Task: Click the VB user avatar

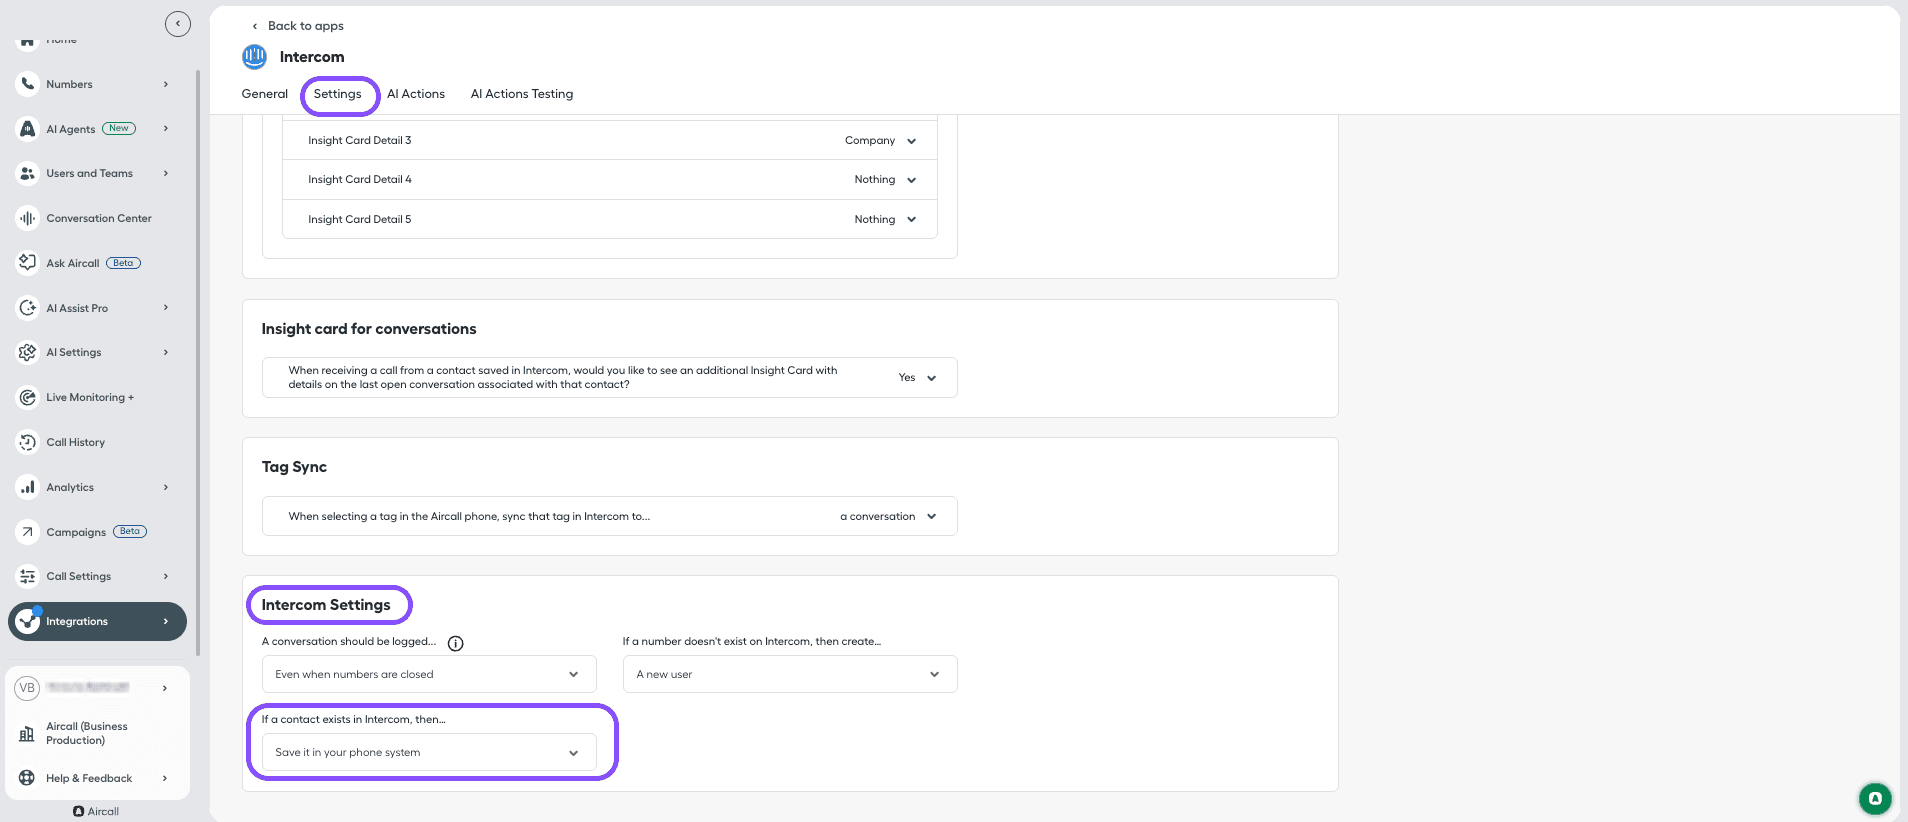Action: pyautogui.click(x=27, y=688)
